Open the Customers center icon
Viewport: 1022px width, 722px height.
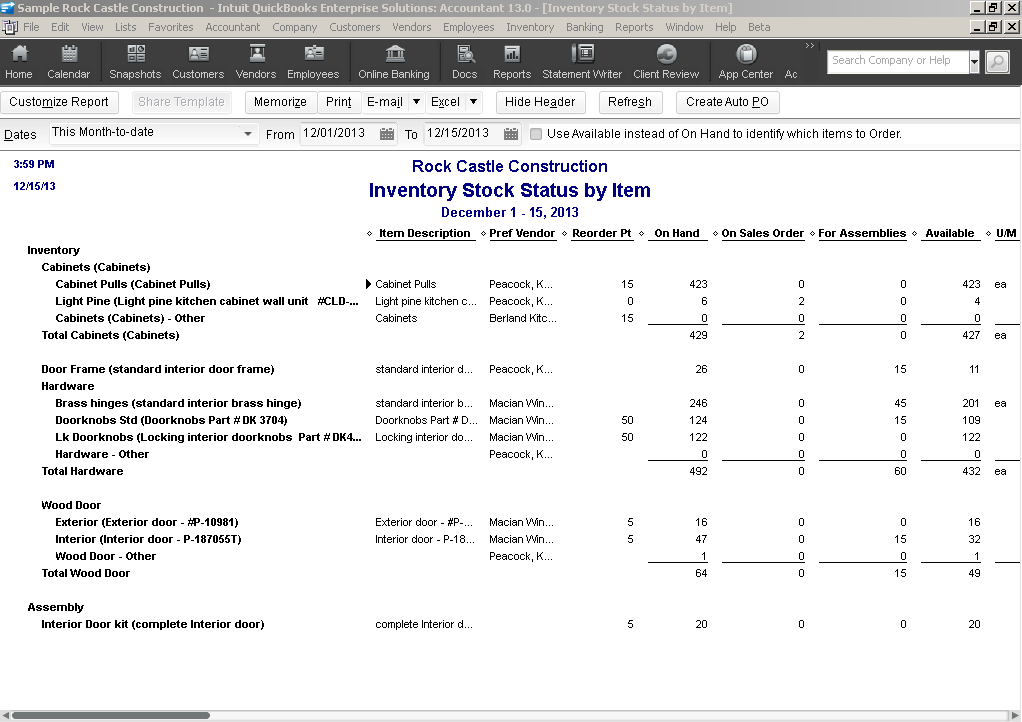[198, 63]
